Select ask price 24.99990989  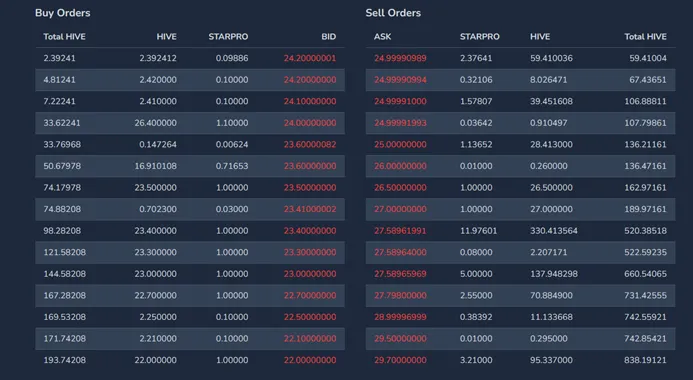400,58
